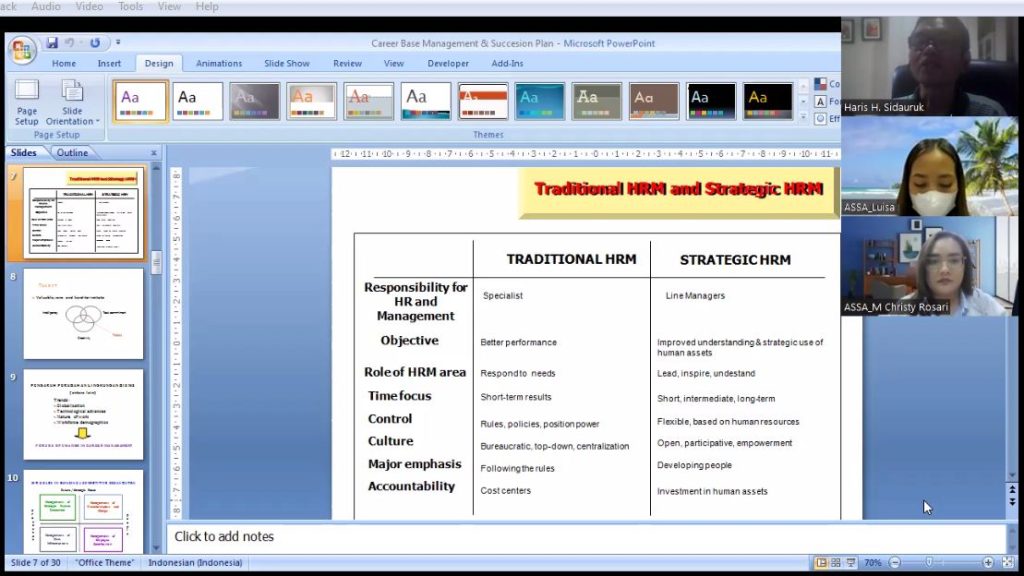Open the Outline tab in left pane
The image size is (1024, 576).
(x=72, y=153)
